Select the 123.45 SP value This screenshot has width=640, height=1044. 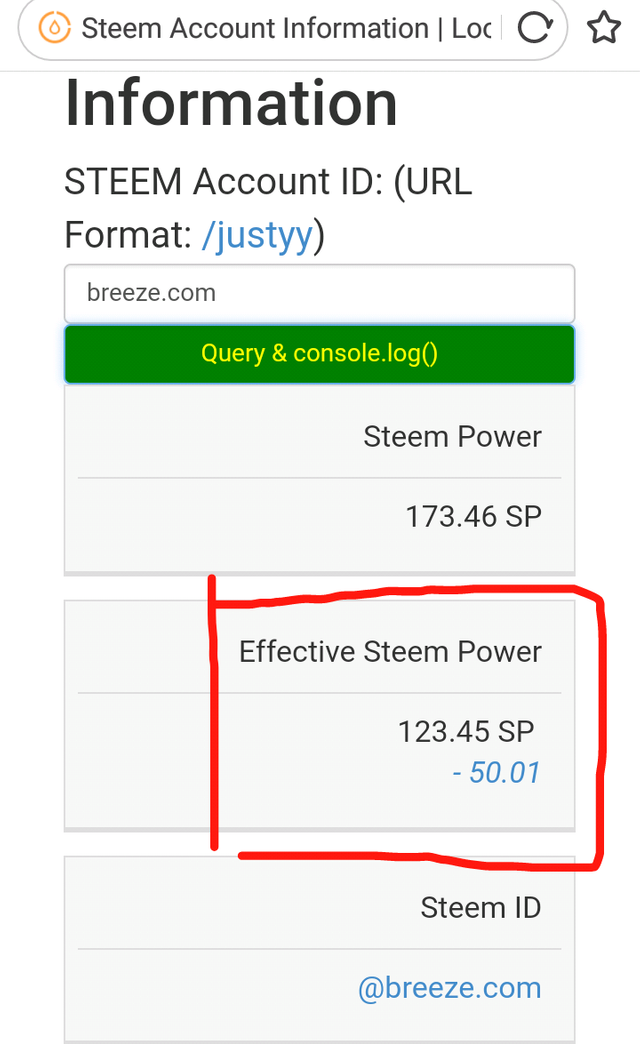click(x=466, y=731)
